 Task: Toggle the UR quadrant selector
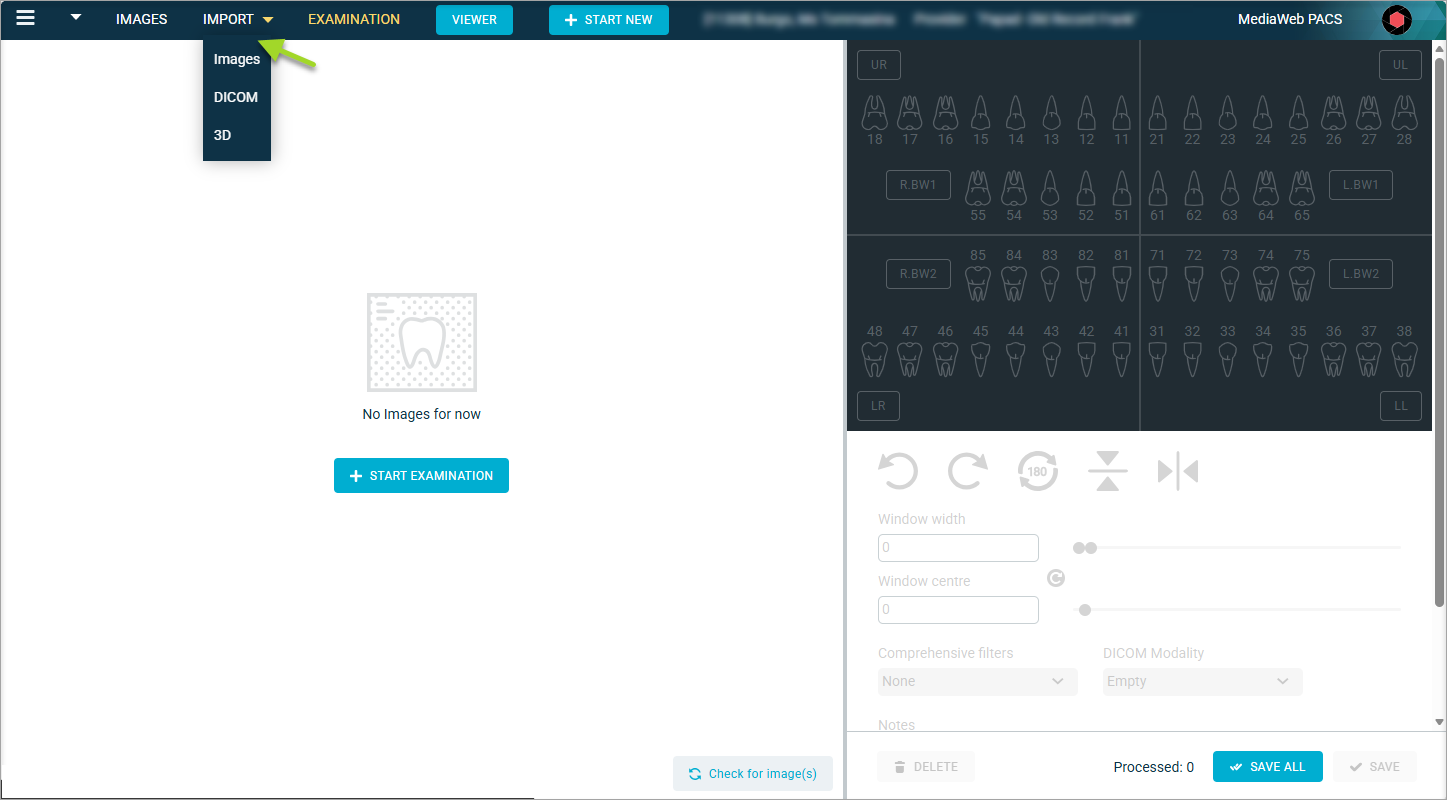click(x=879, y=65)
